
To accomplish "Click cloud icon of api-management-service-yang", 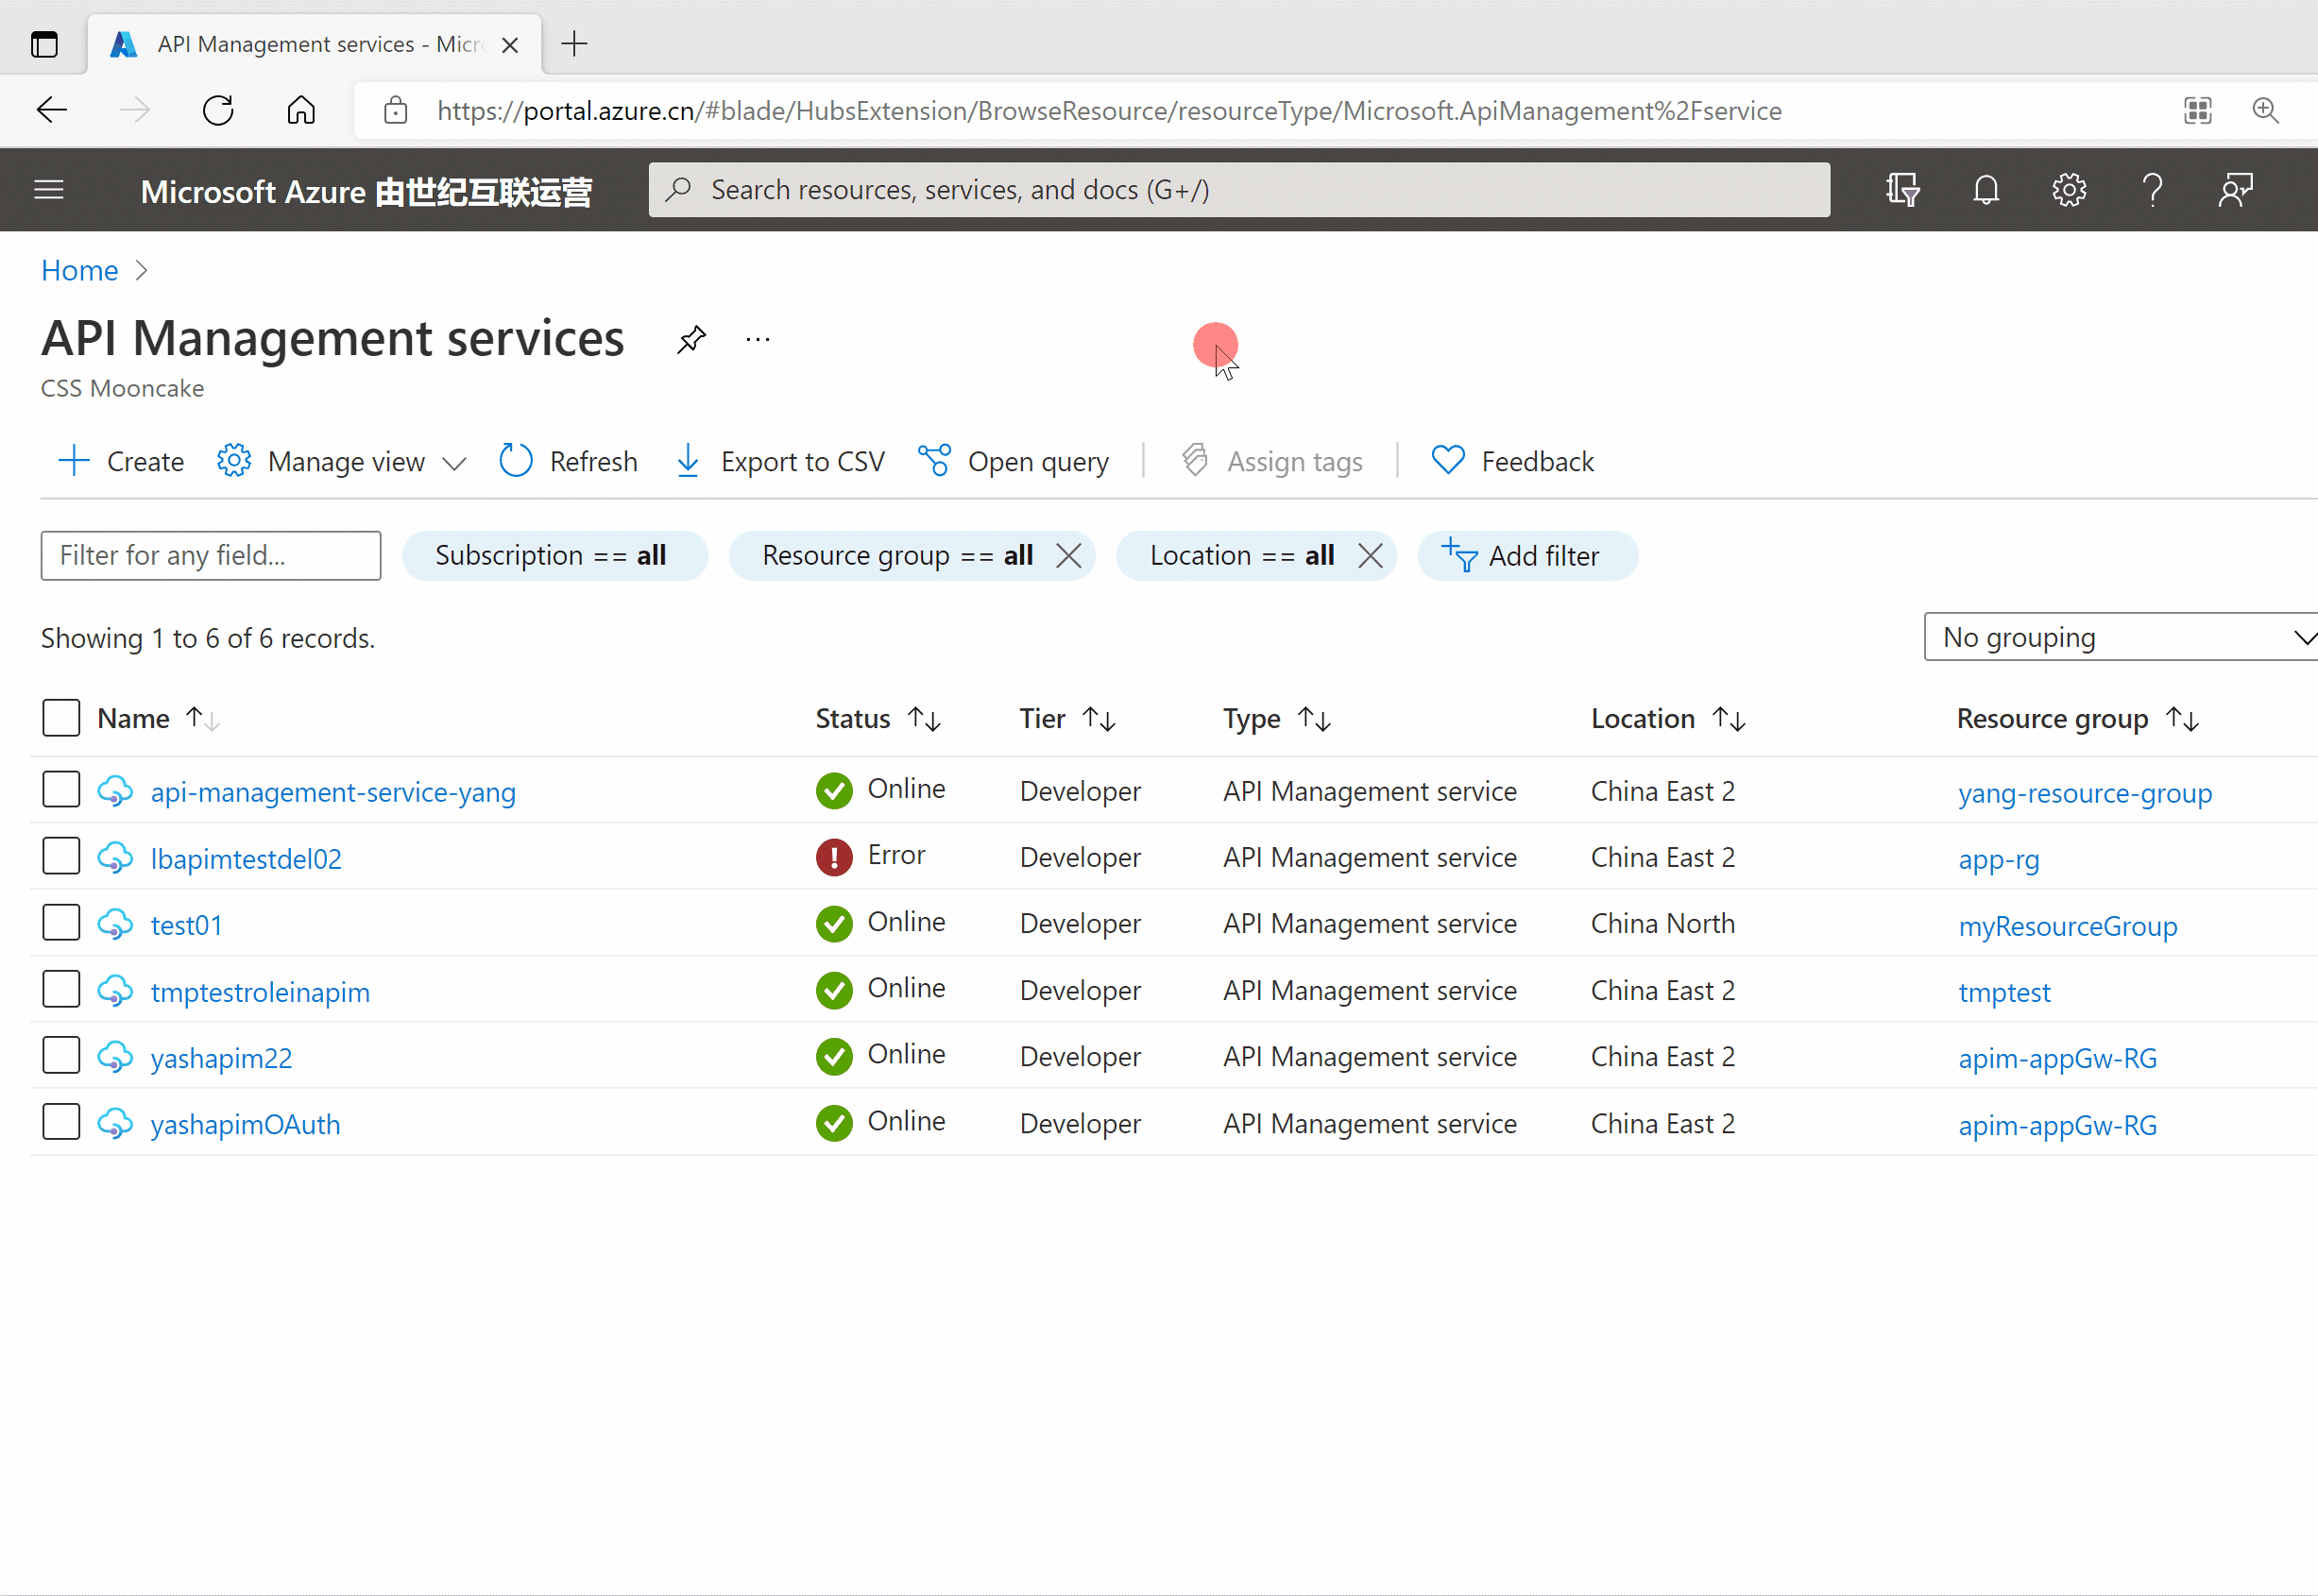I will click(x=116, y=791).
